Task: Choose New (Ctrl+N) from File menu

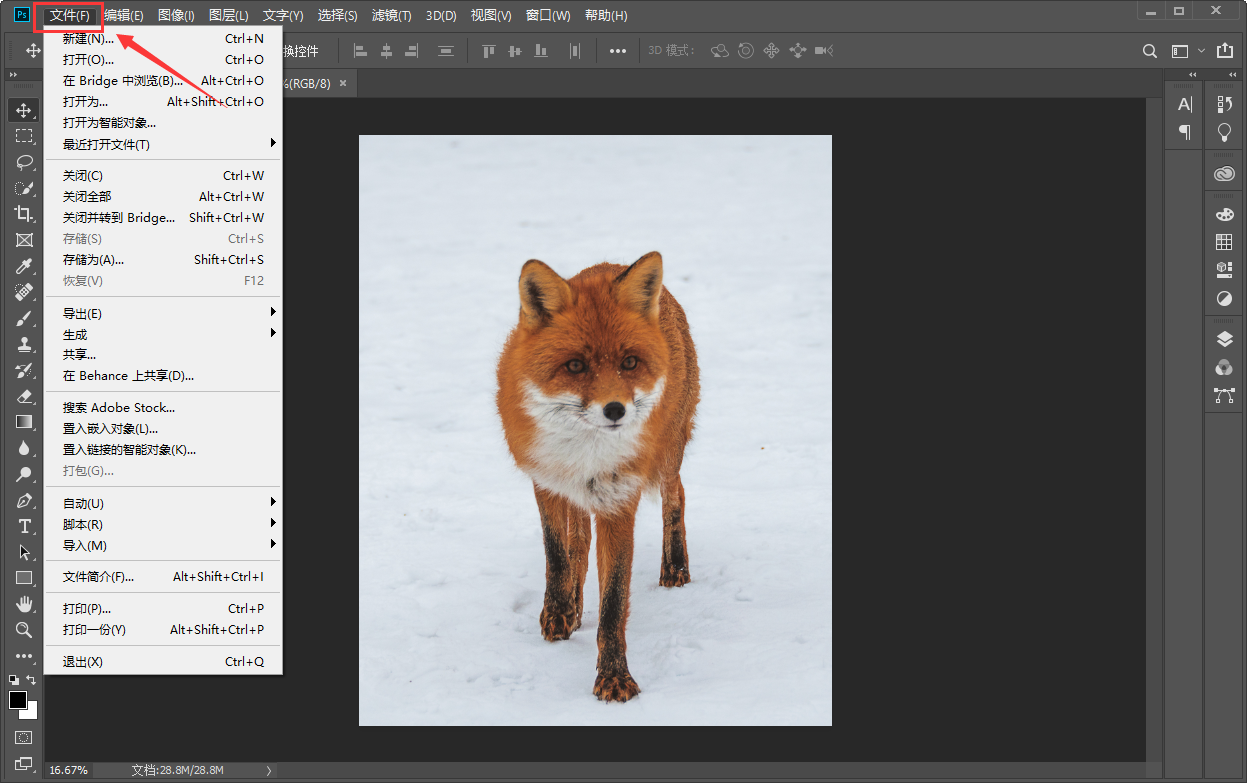Action: click(x=164, y=39)
